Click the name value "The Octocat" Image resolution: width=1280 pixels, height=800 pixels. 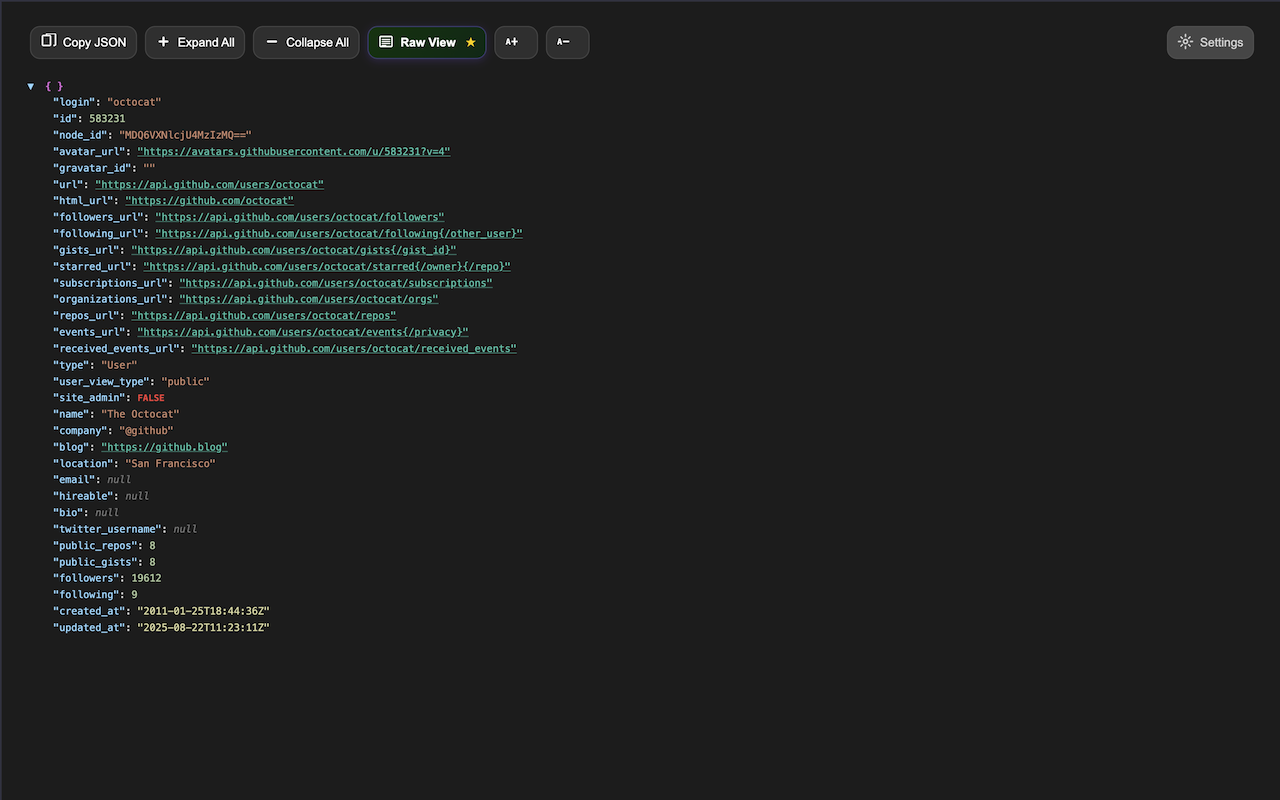tap(140, 414)
